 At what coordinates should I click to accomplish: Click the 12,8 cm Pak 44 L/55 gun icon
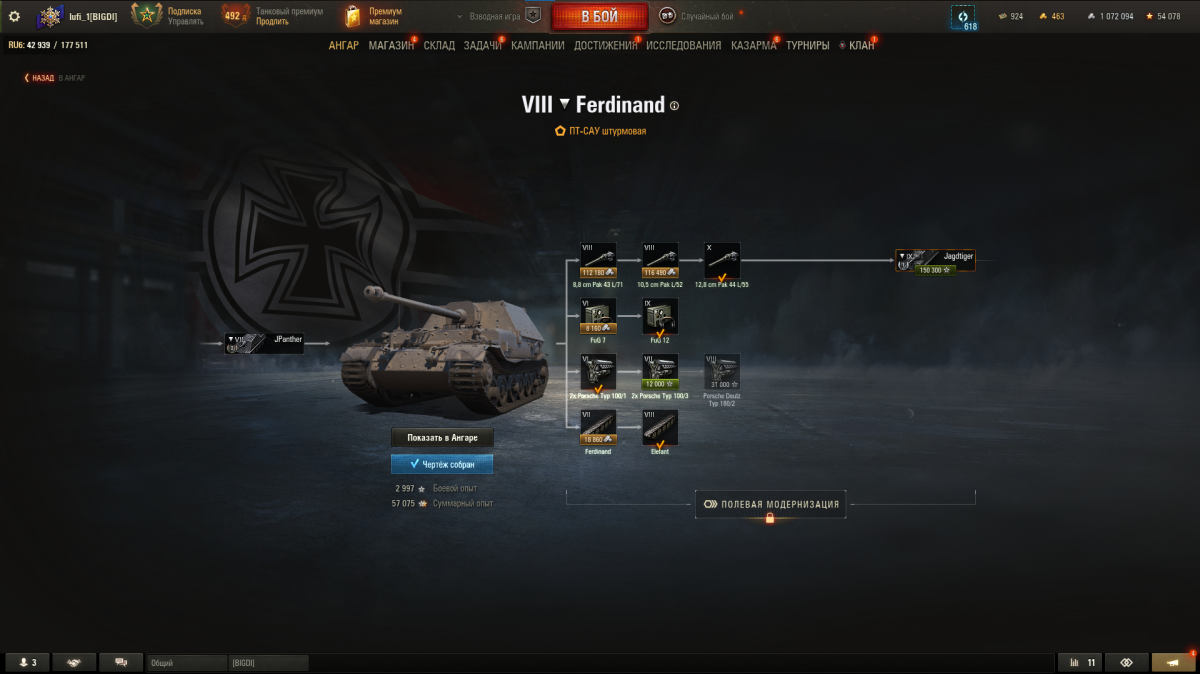point(722,260)
